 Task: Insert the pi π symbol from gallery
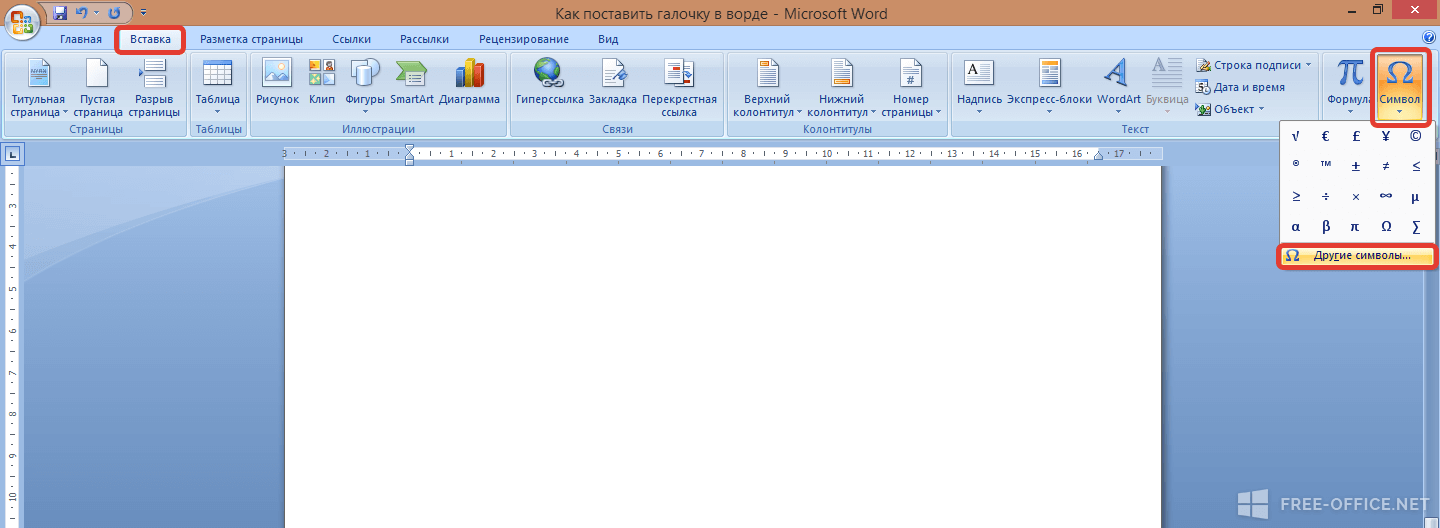(x=1356, y=227)
